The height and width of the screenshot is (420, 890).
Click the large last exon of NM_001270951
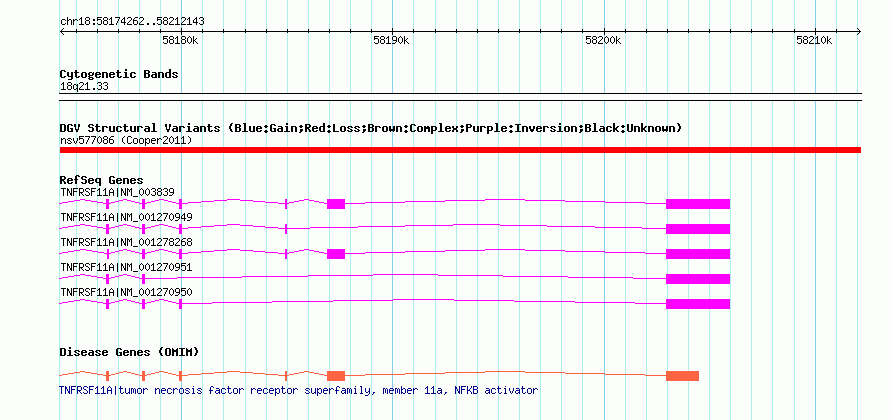698,279
